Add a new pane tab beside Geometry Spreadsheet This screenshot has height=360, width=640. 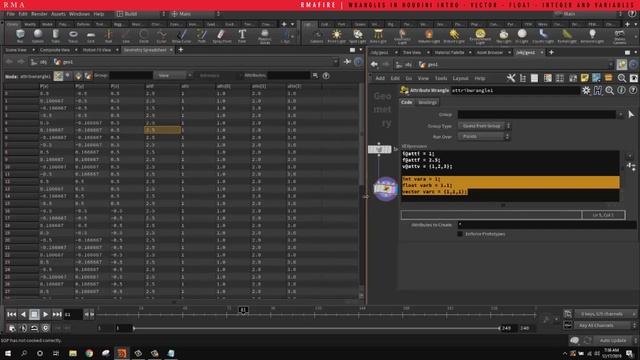click(180, 50)
